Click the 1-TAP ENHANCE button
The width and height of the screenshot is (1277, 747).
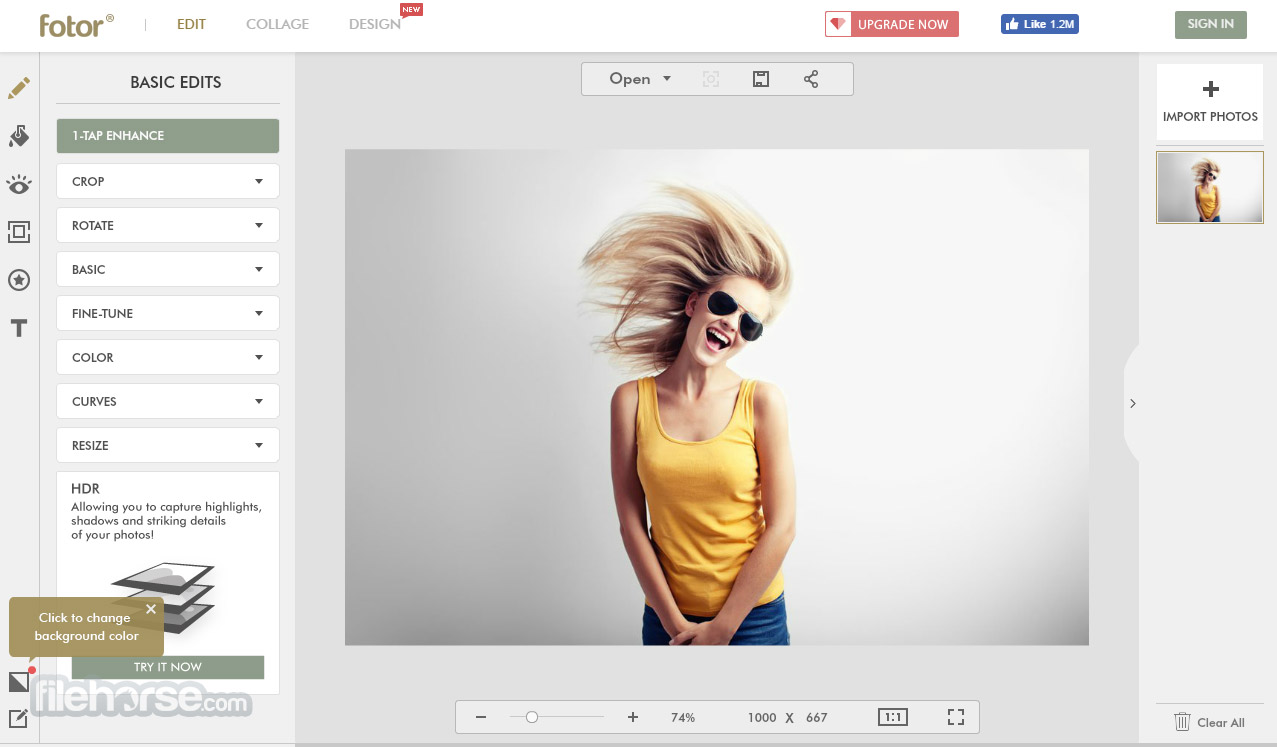(x=168, y=136)
